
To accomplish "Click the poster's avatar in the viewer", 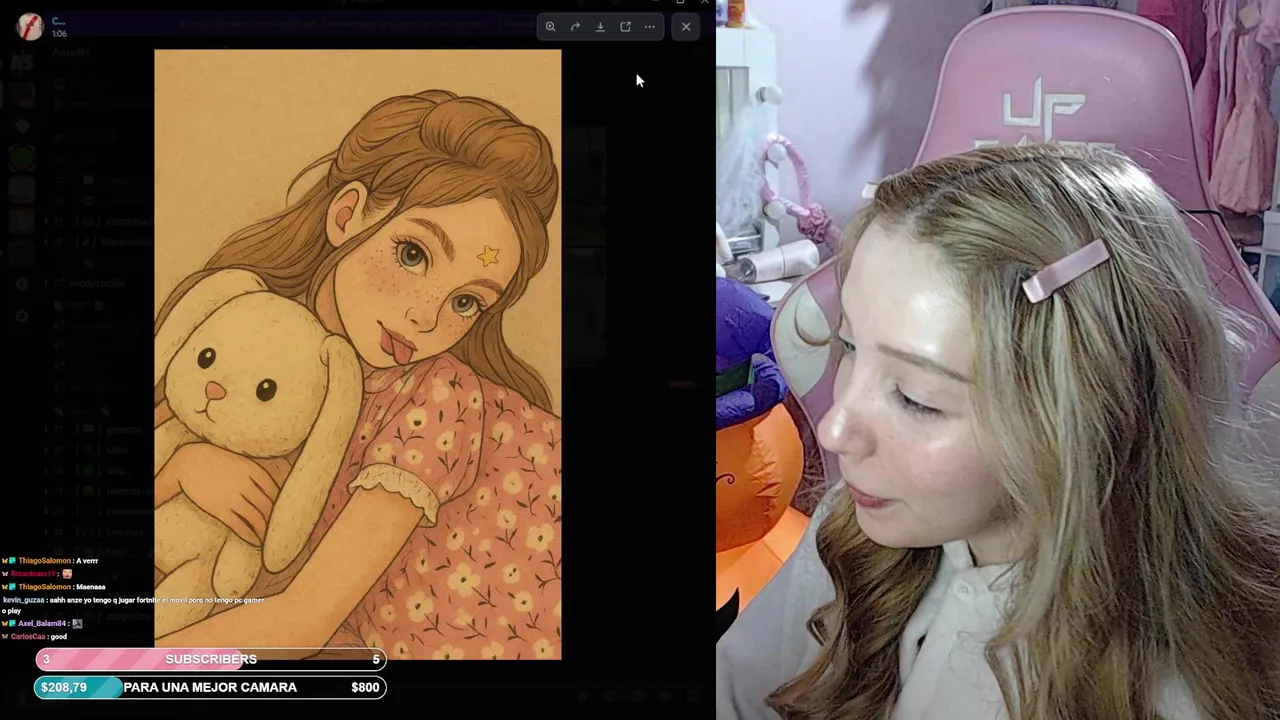I will point(30,27).
